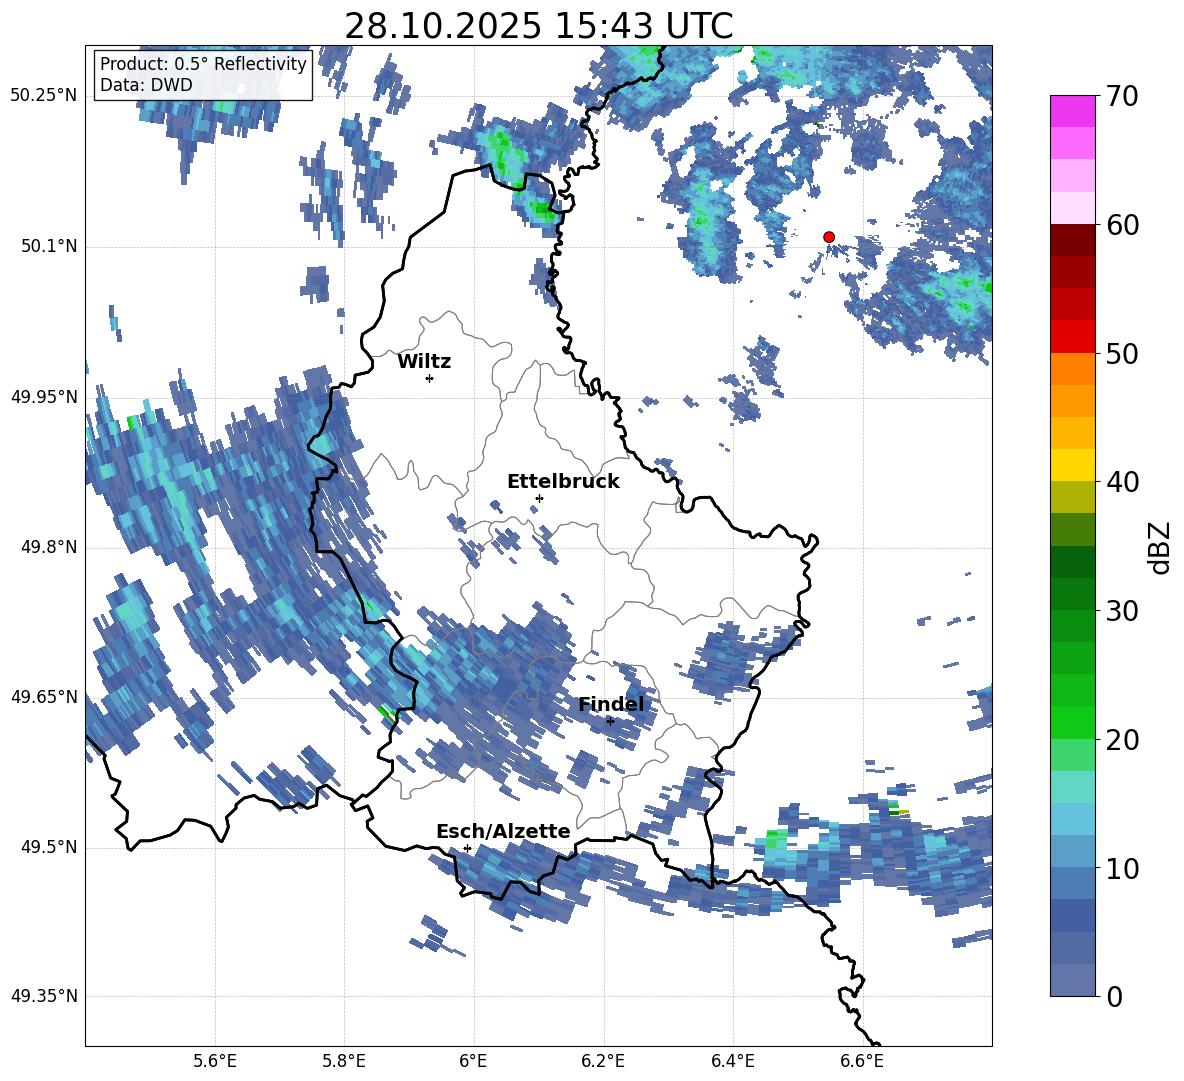Click the 60 colorbar tick label
Viewport: 1184px width, 1081px height.
point(1122,225)
